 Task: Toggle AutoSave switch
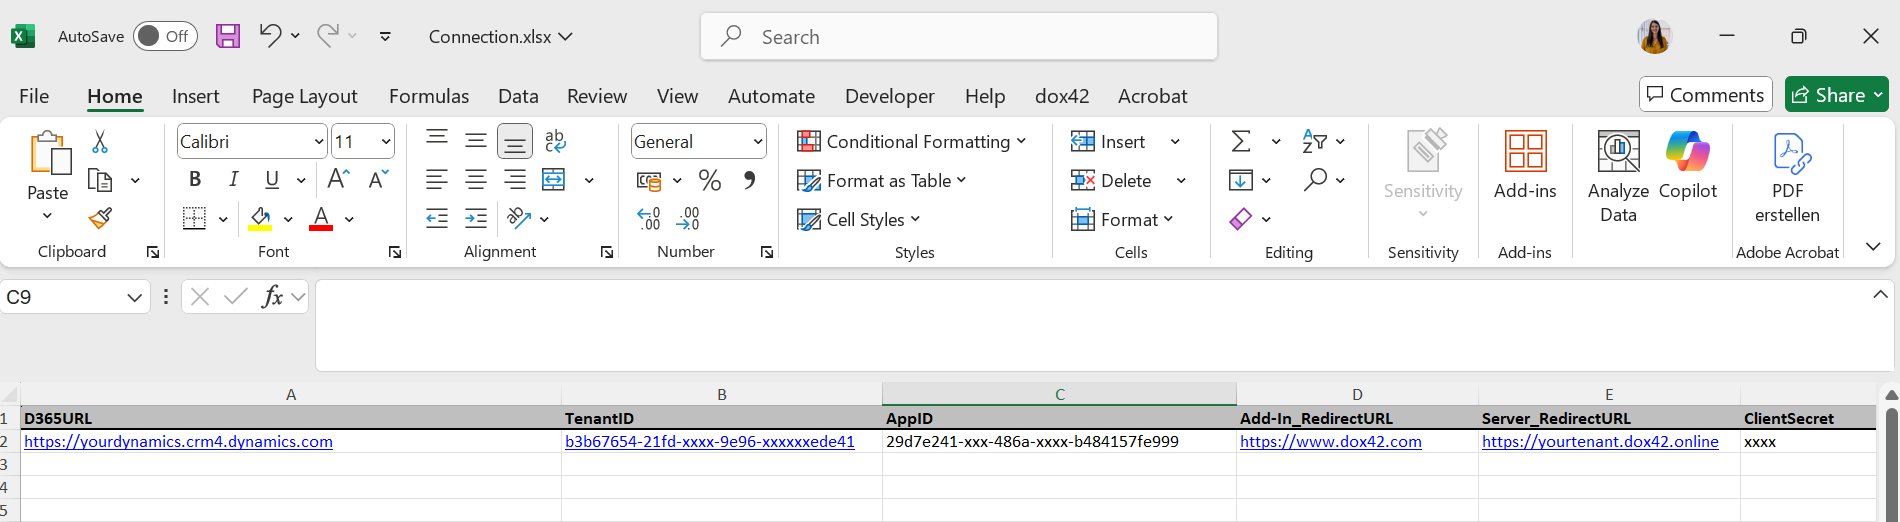click(165, 36)
